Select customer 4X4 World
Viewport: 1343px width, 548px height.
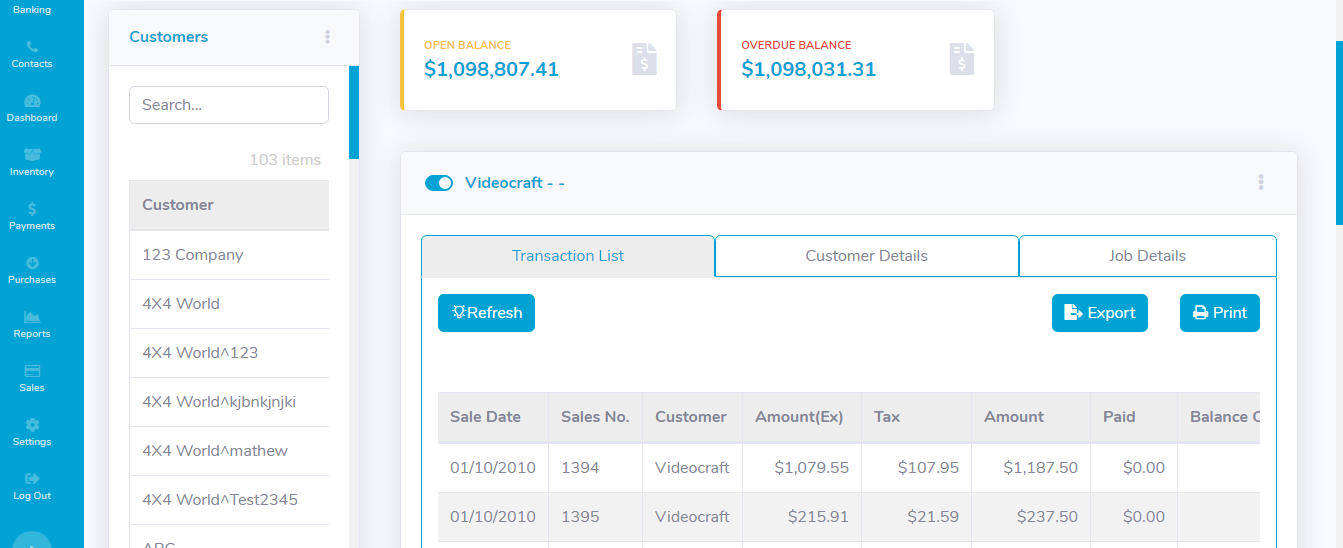[x=229, y=304]
